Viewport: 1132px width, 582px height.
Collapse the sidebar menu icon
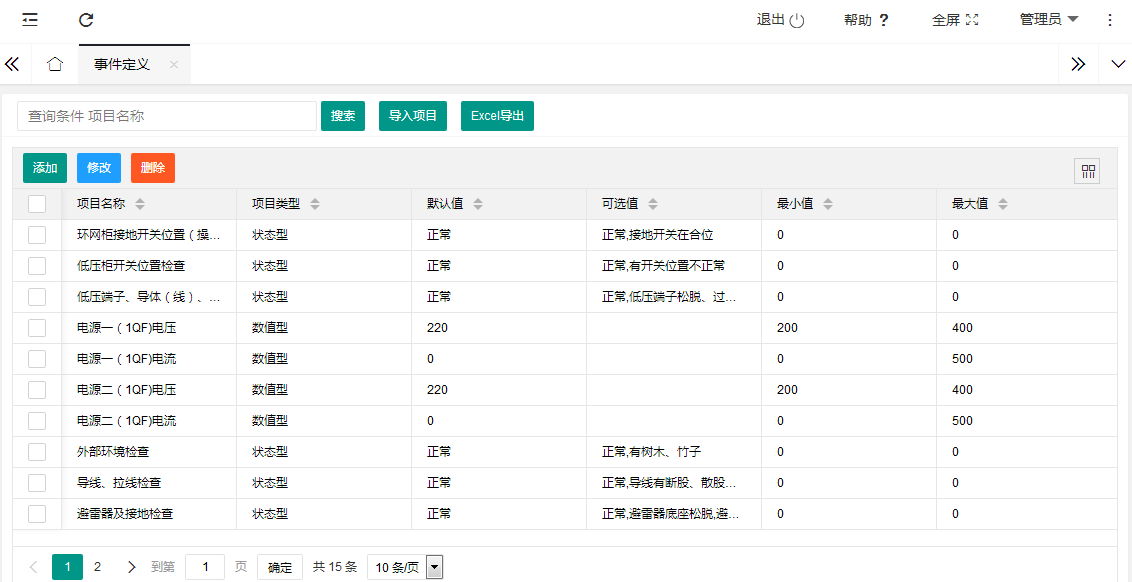[30, 19]
